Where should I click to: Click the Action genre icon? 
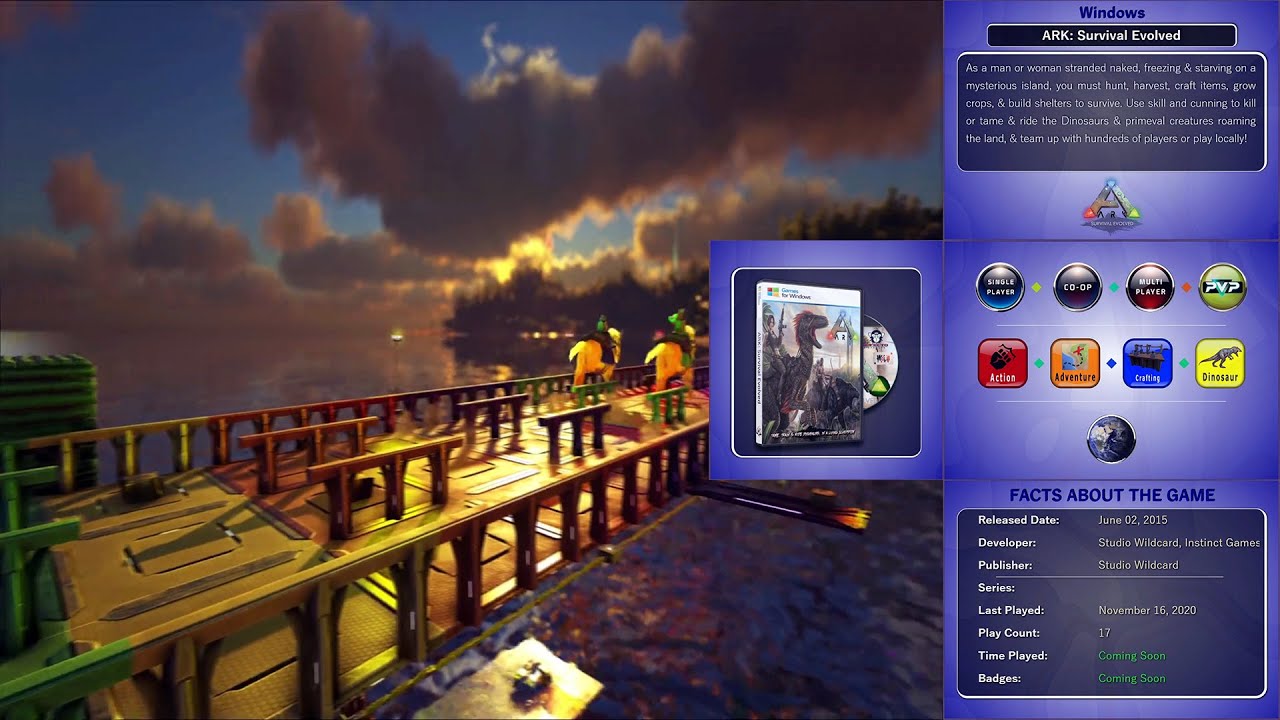[x=1002, y=363]
